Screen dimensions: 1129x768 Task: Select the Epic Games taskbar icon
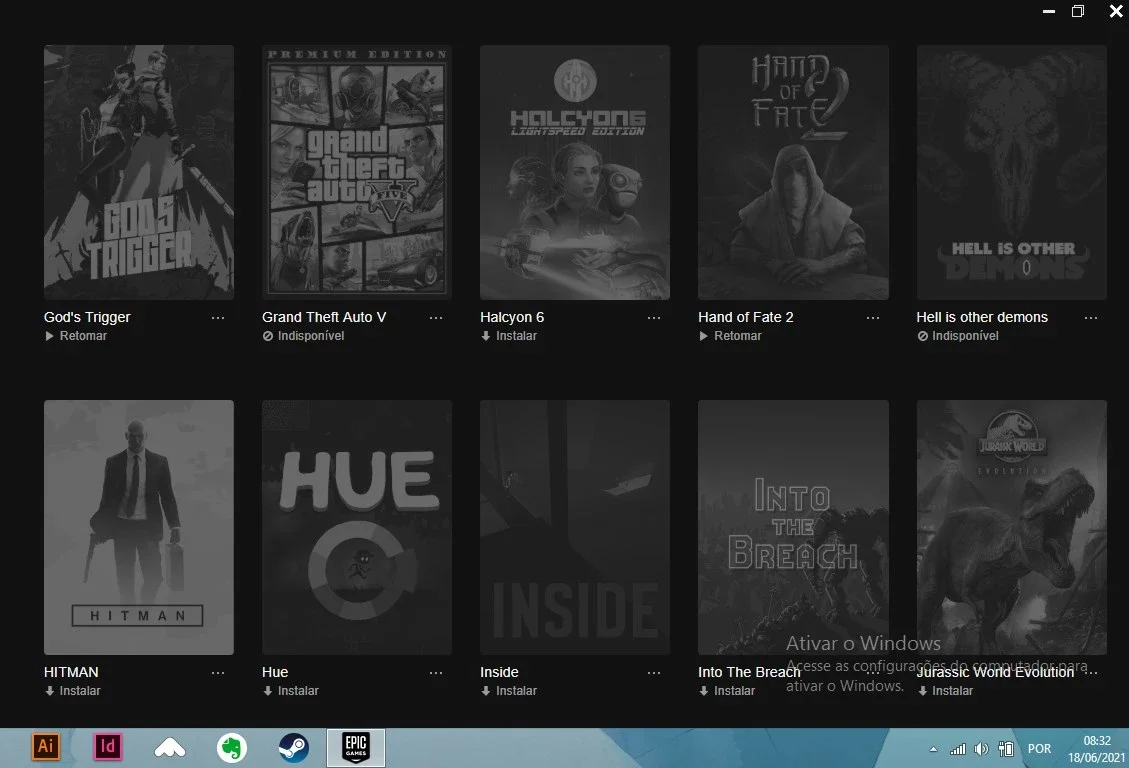356,748
